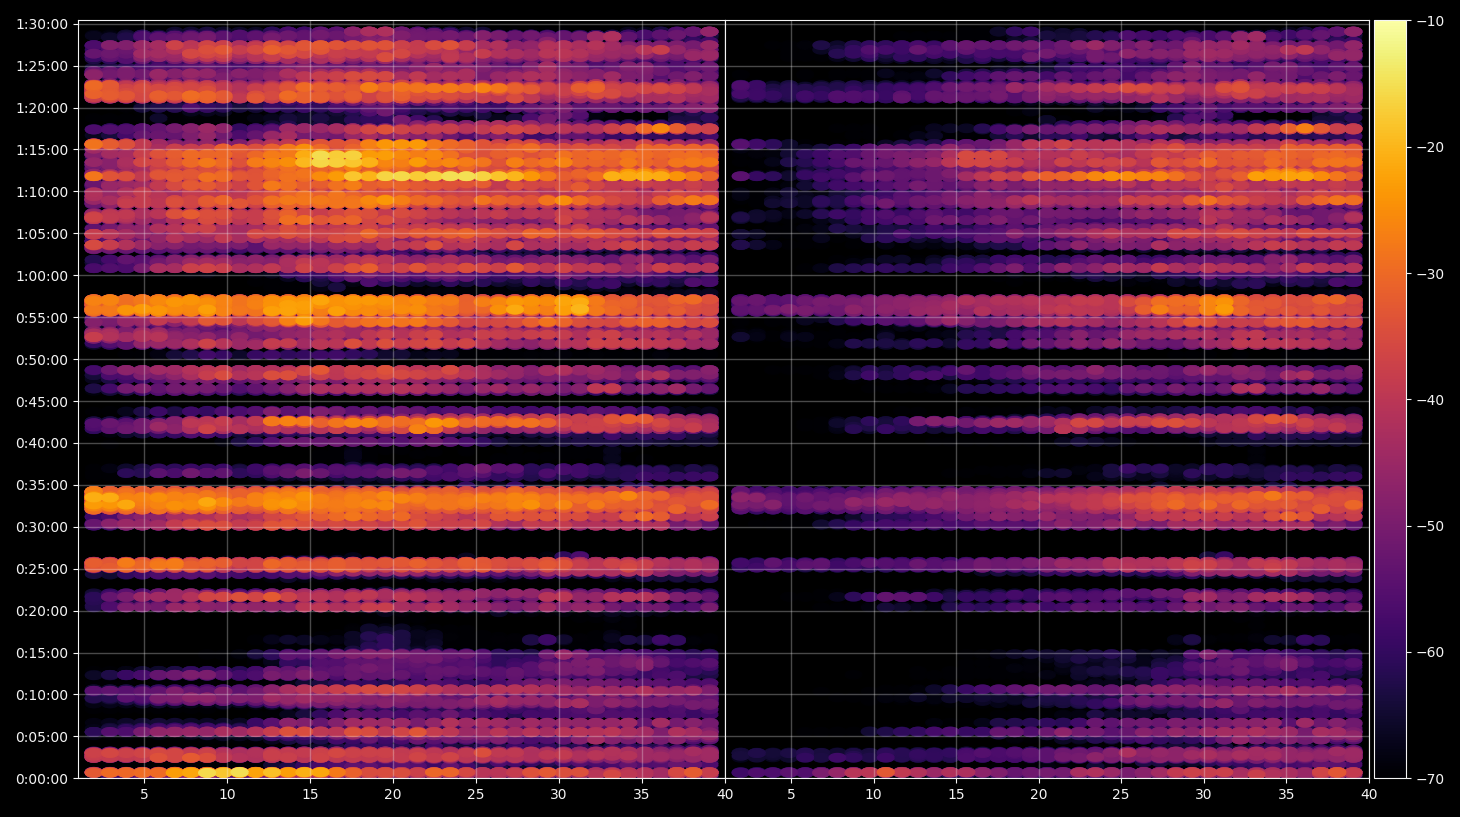Screen dimensions: 1460x817
Task: Click x-axis tick 15 under the right plot
Action: coord(956,795)
